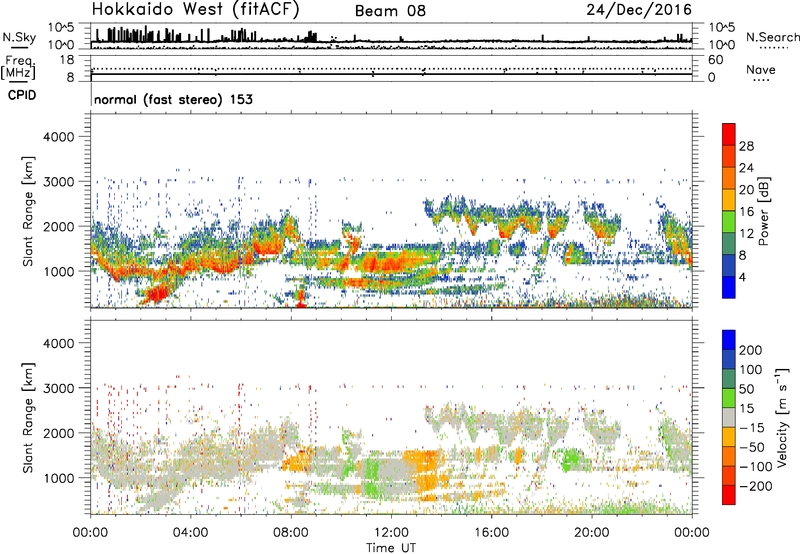Select the 2000 tick on power panel axis

click(x=59, y=226)
